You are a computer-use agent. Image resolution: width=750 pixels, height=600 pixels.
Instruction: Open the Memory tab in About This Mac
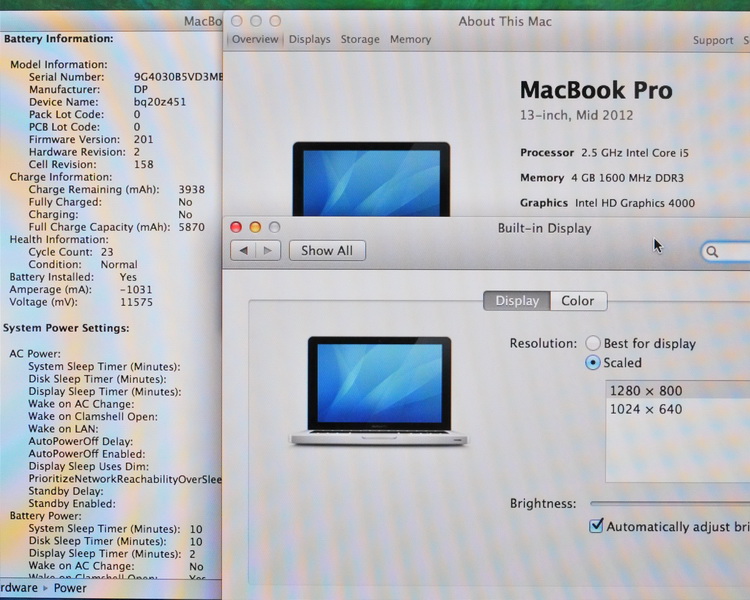[x=410, y=39]
